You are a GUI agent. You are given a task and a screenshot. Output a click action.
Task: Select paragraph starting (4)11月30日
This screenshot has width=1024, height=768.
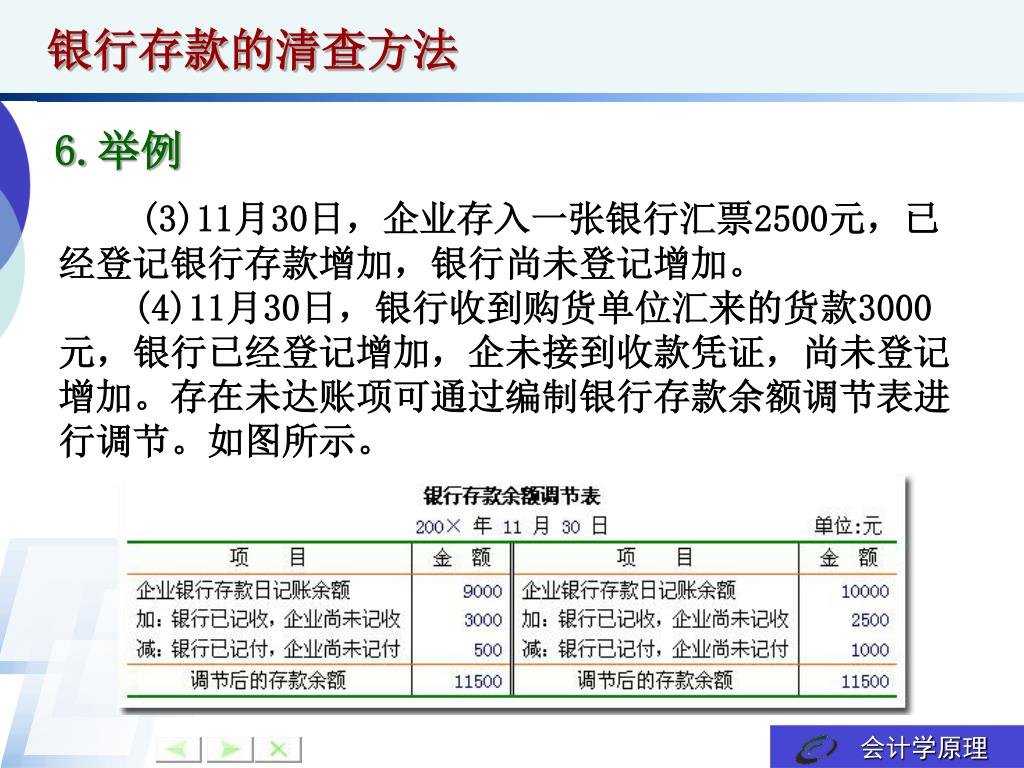(504, 374)
